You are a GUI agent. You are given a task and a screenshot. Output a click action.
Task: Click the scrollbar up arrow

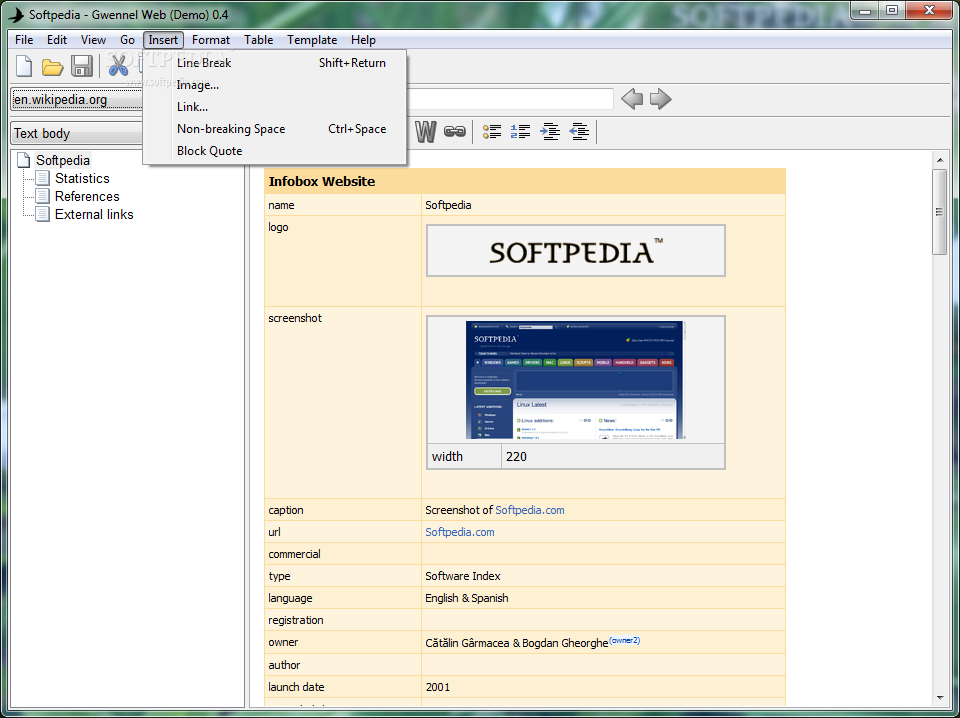[x=940, y=160]
